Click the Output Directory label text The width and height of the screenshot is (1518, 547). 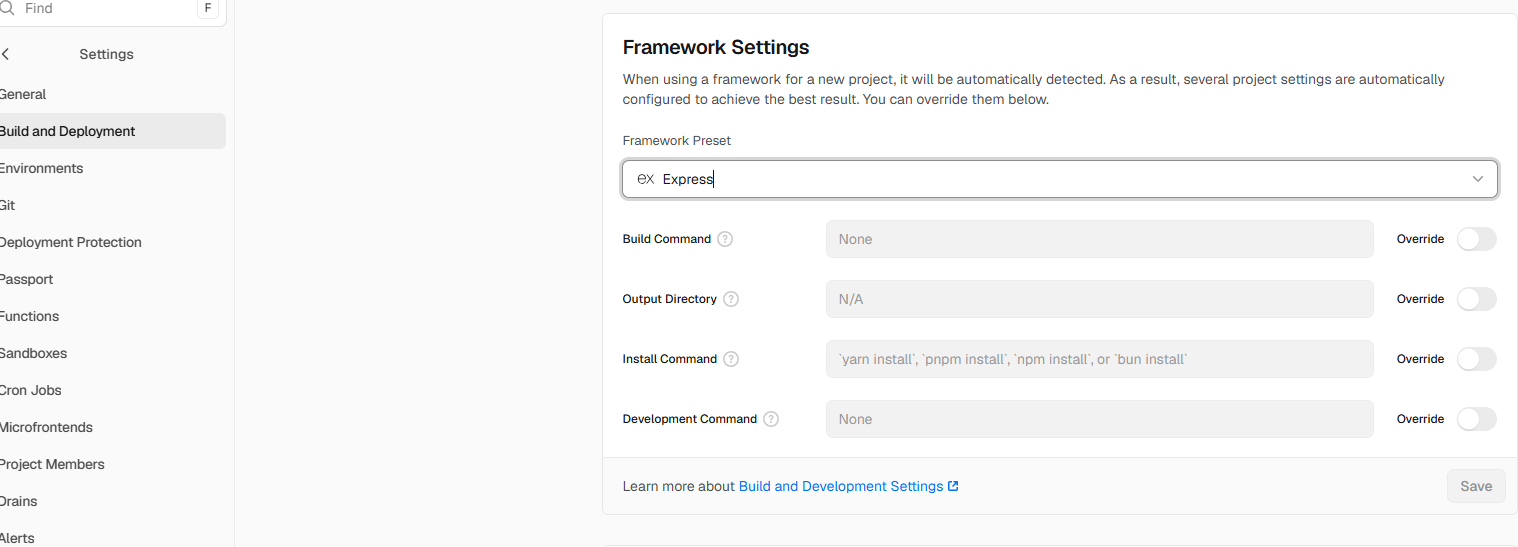[670, 299]
